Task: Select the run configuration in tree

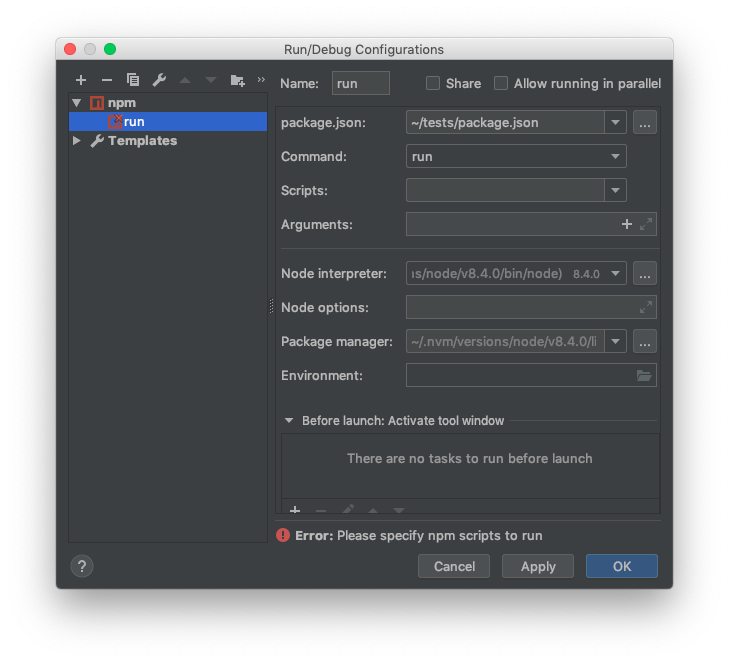Action: pyautogui.click(x=134, y=122)
